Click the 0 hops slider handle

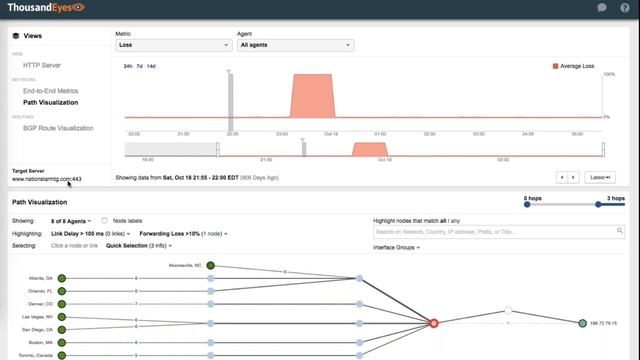[527, 204]
